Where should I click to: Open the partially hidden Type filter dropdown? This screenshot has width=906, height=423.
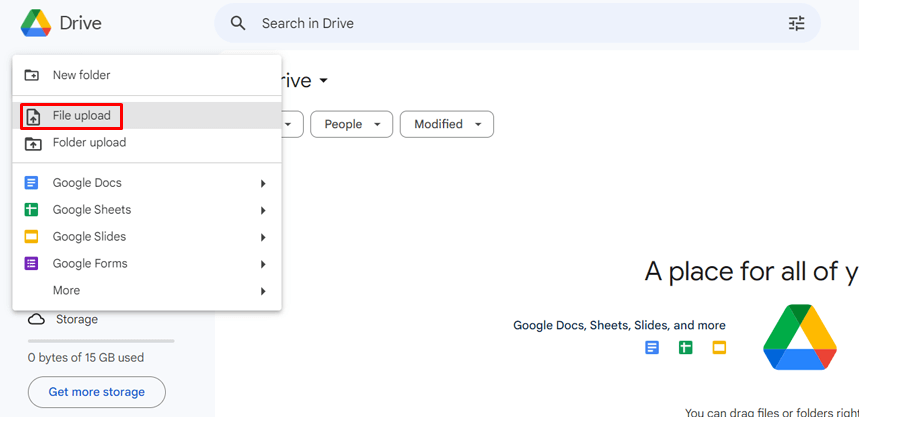point(292,124)
